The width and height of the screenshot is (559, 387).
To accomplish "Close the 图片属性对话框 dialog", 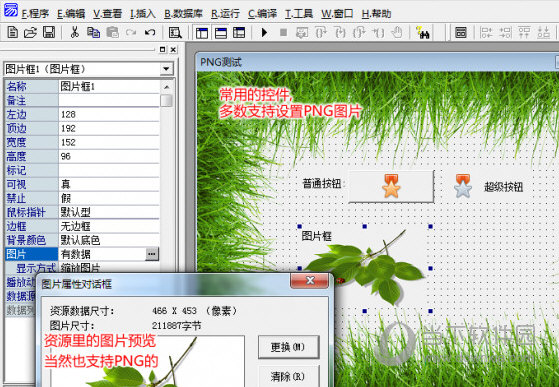I will tap(309, 280).
